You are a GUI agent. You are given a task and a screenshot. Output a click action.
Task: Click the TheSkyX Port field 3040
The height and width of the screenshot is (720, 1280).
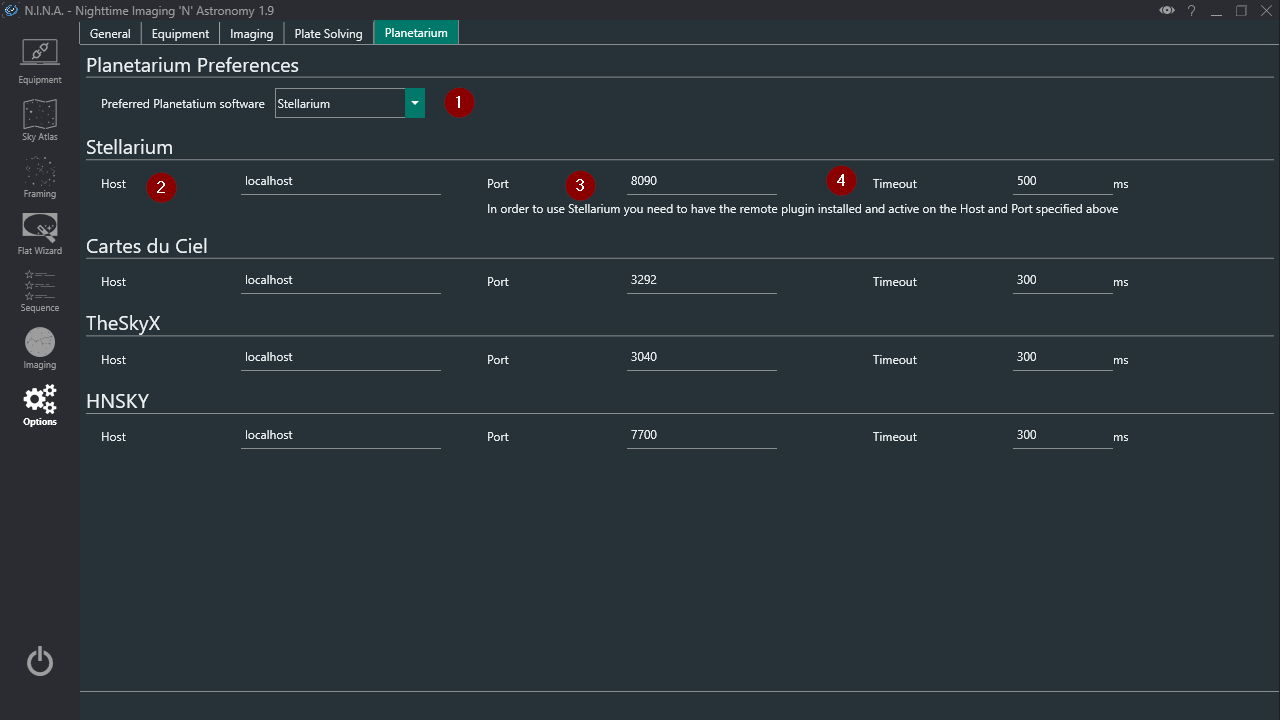[x=702, y=358]
